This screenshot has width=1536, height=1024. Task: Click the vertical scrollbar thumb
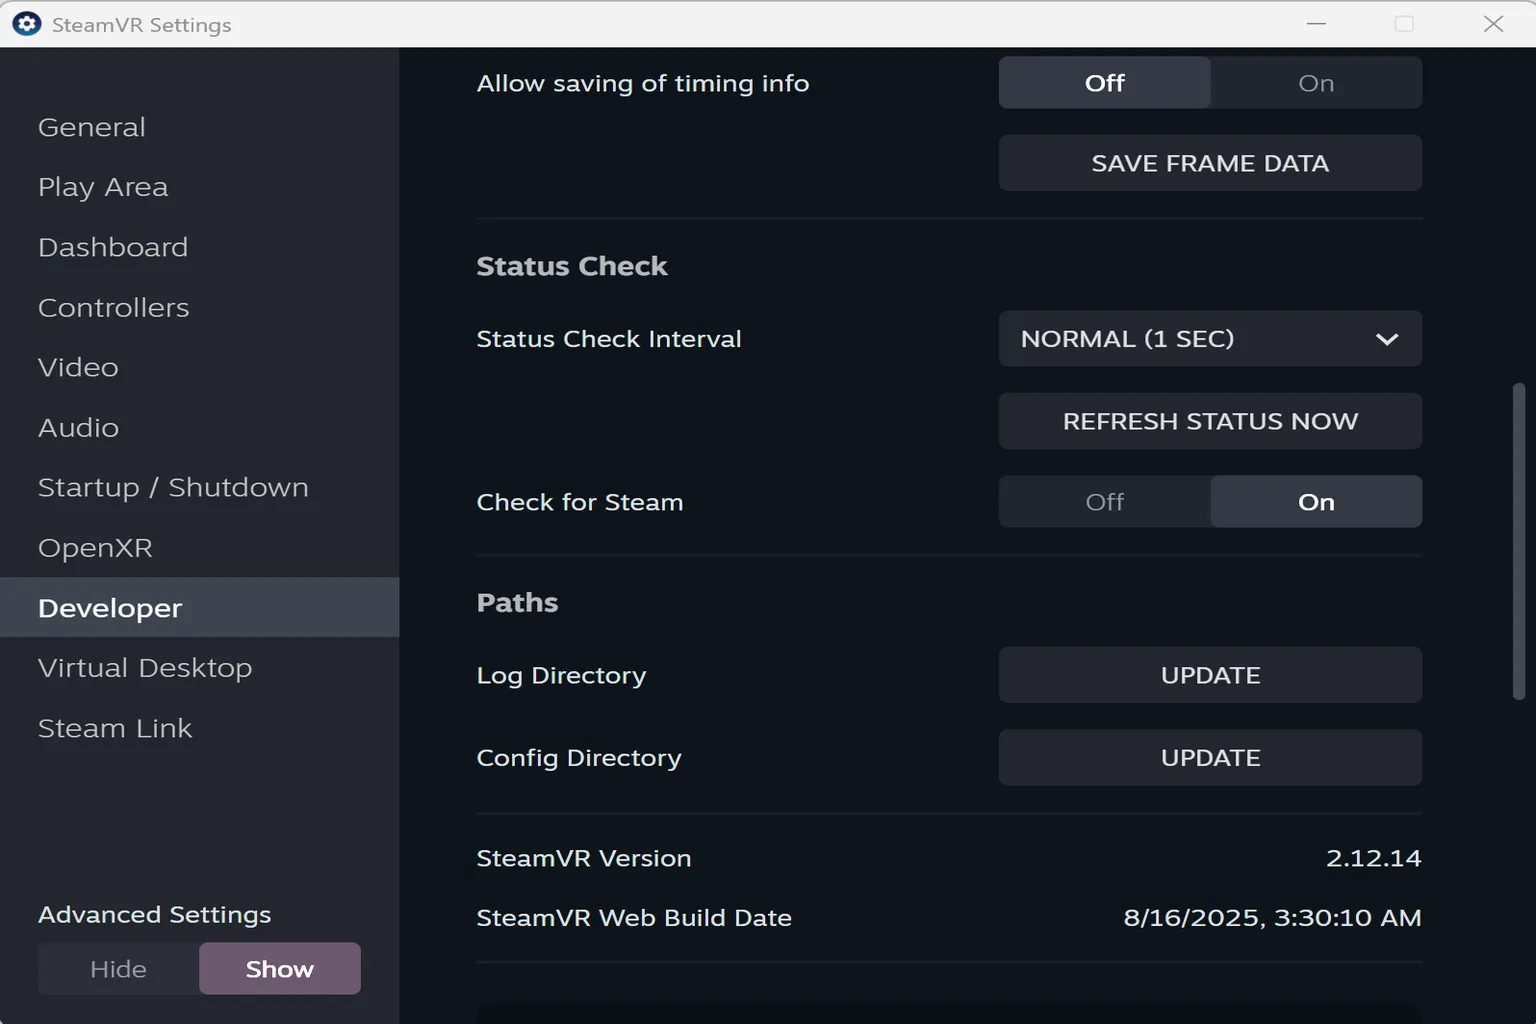(1518, 541)
